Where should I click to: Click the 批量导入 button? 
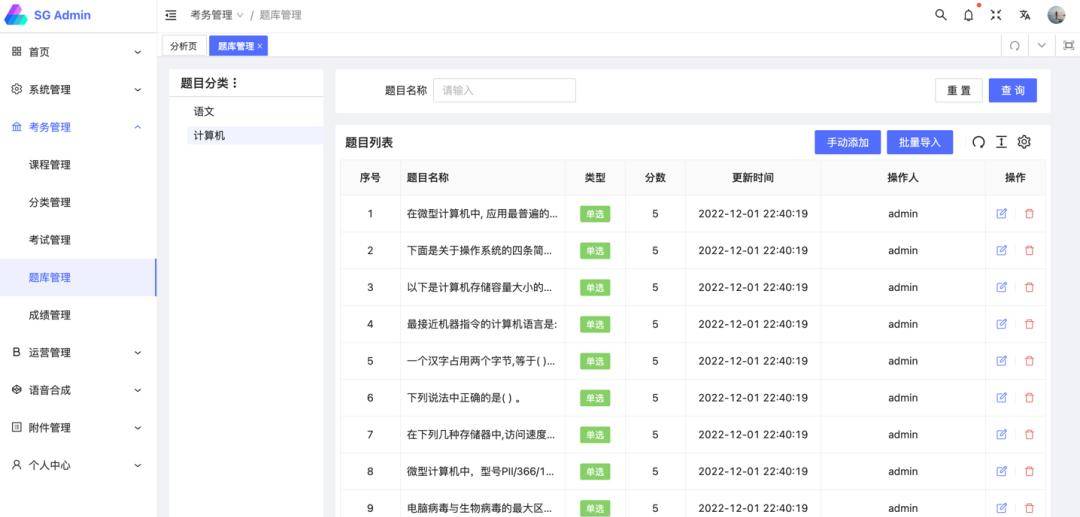(x=920, y=143)
